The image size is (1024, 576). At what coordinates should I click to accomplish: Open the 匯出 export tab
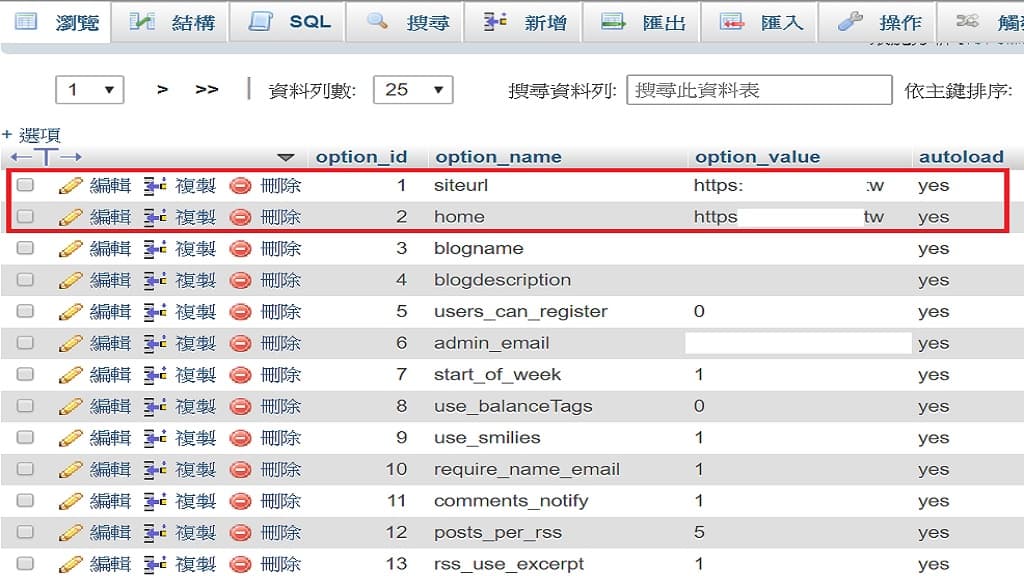[x=642, y=22]
